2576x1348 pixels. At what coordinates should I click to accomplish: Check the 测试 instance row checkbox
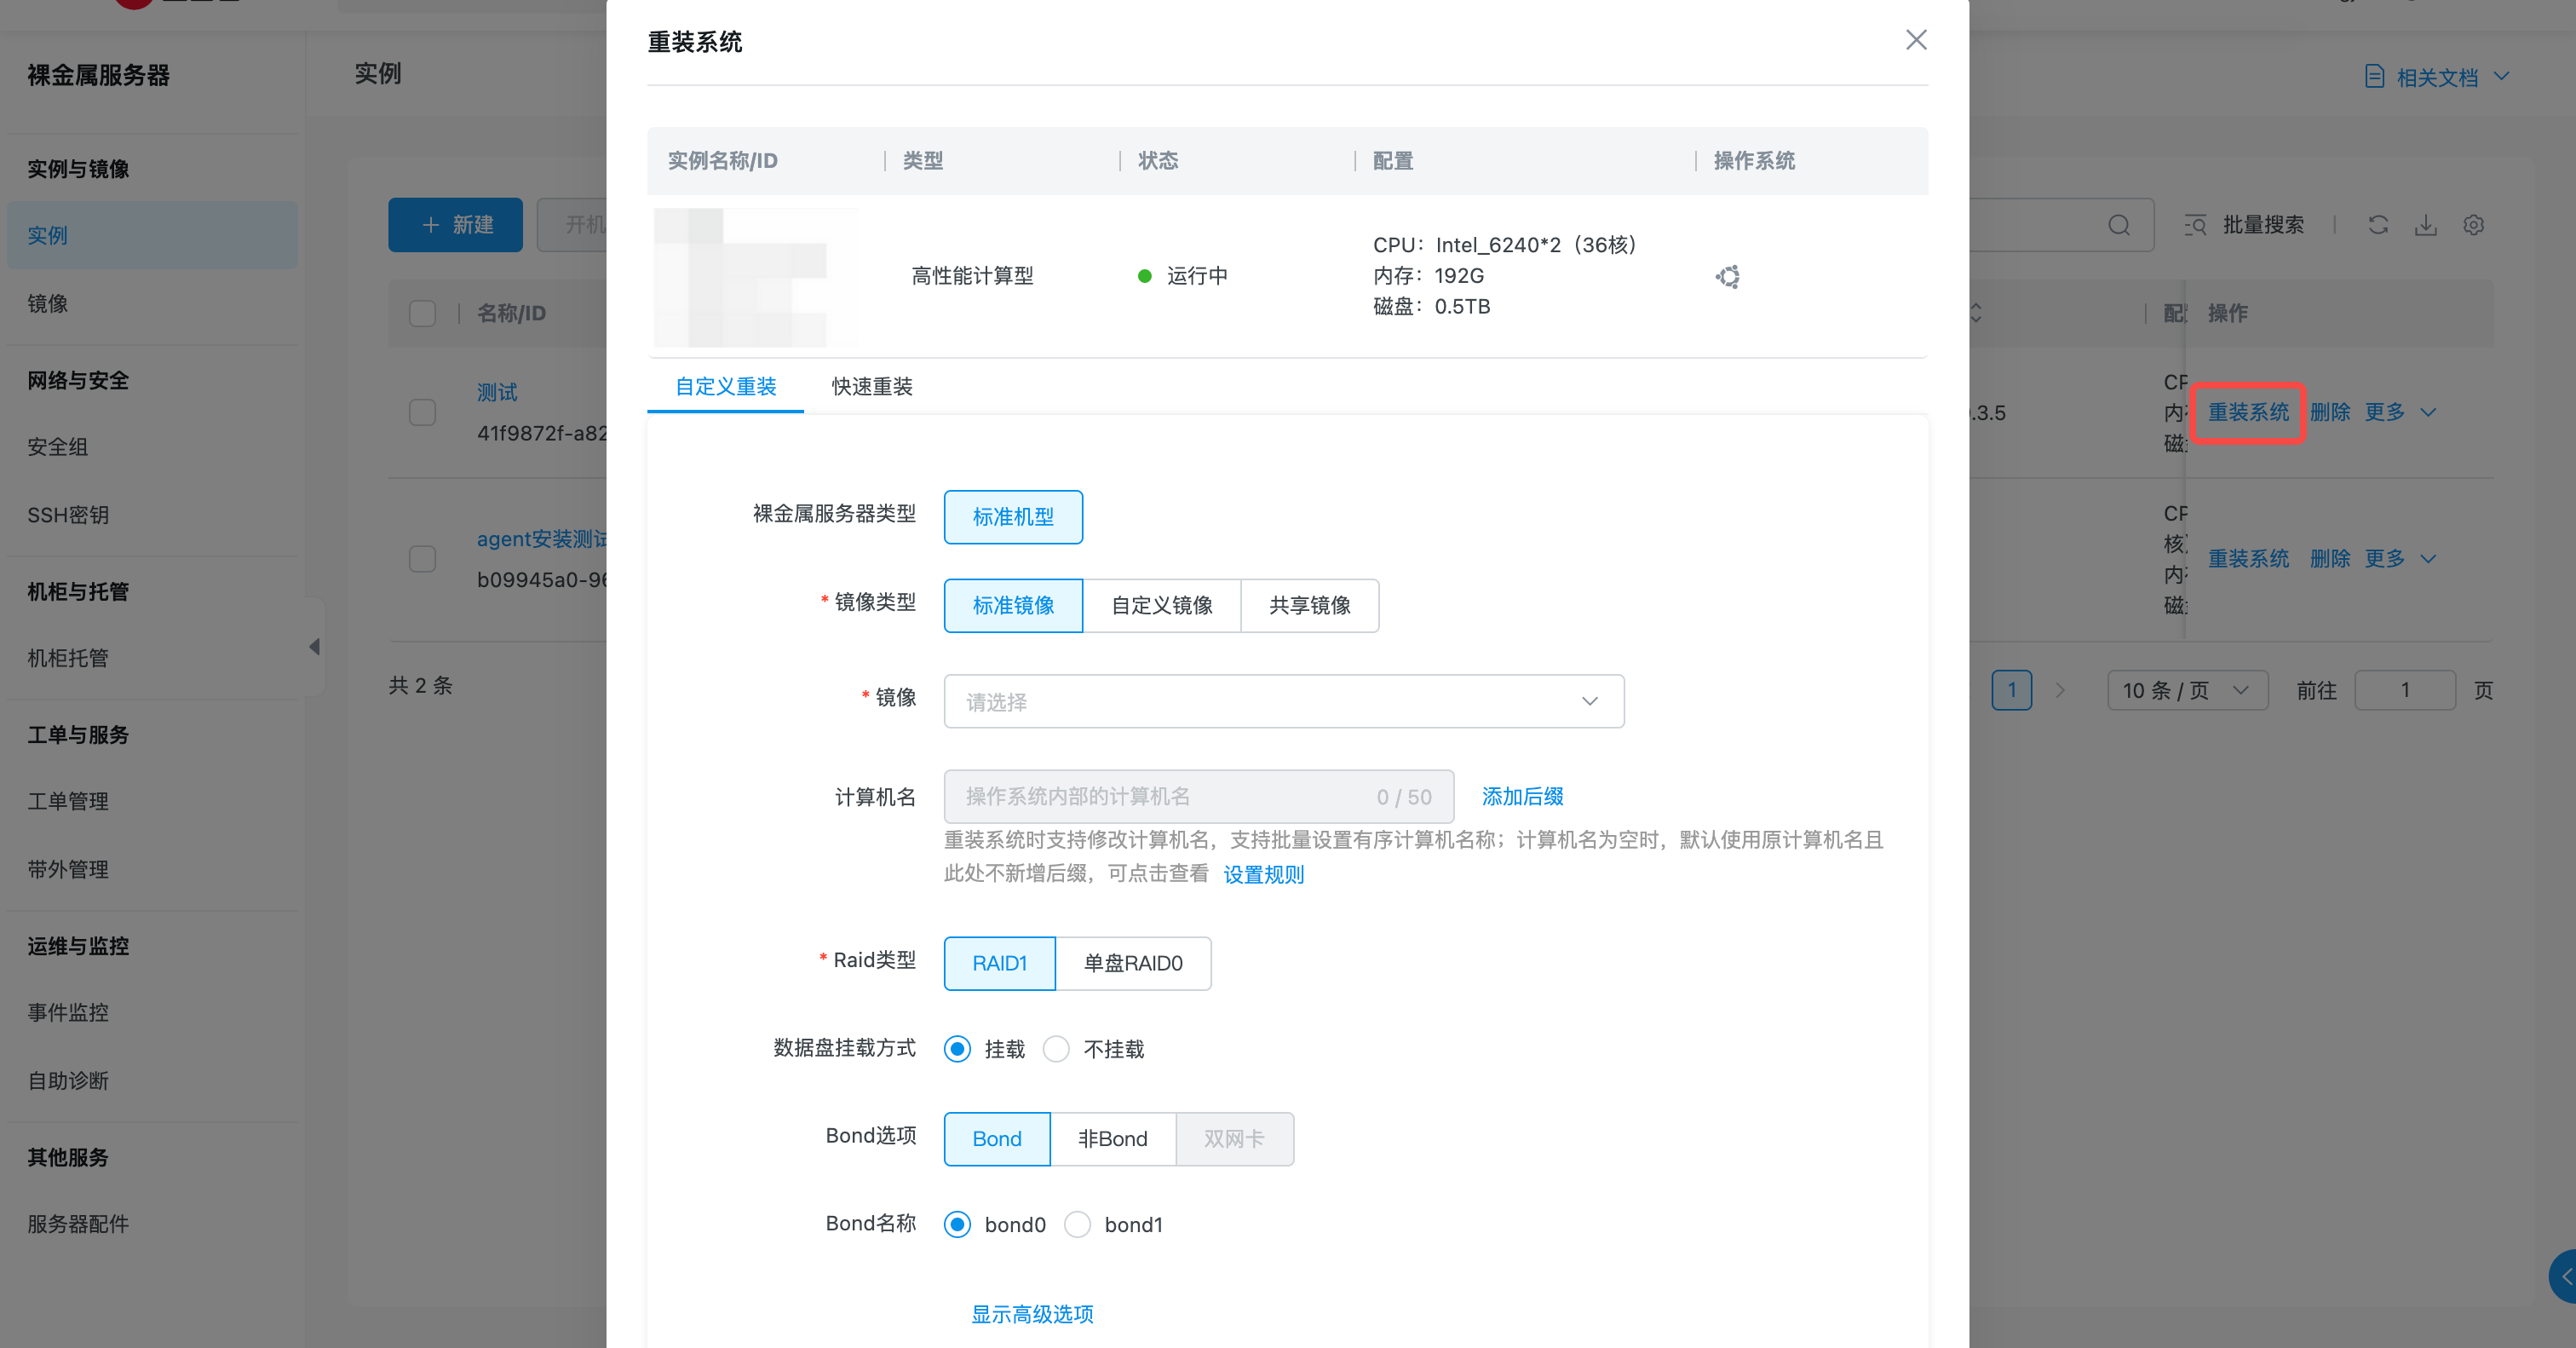423,413
